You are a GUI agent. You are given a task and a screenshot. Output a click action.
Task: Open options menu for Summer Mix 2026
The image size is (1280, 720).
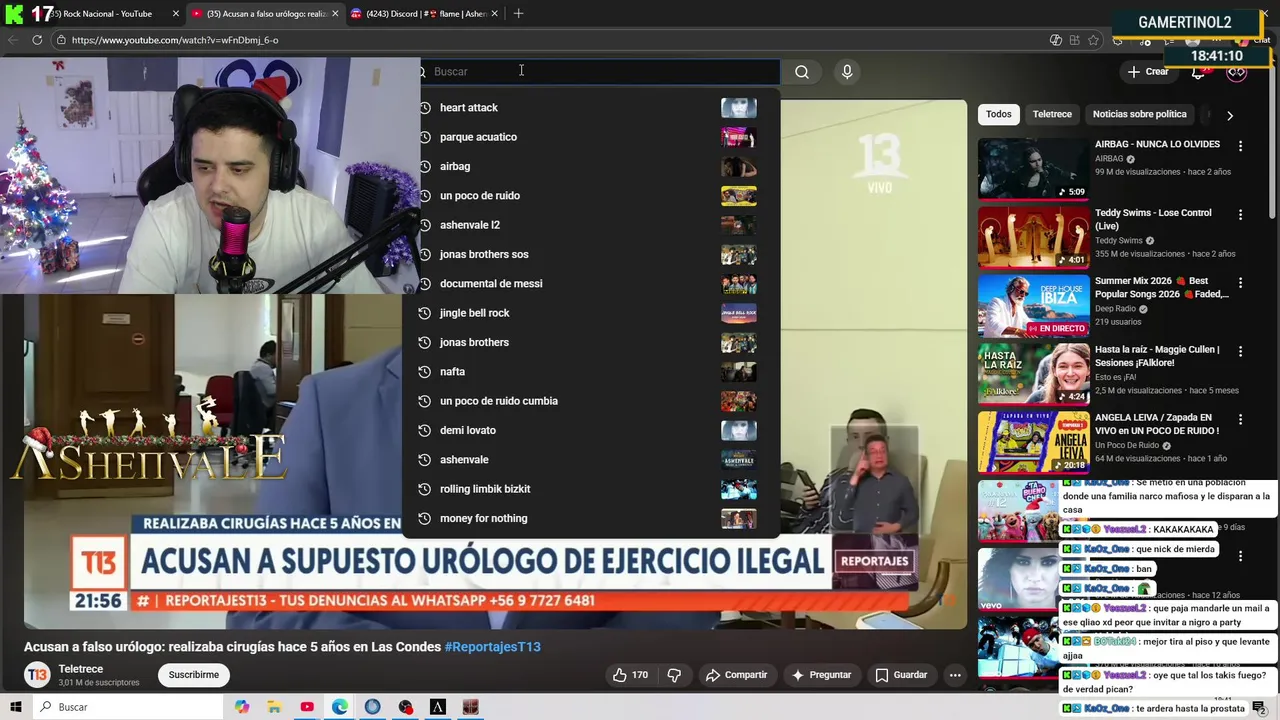1240,283
